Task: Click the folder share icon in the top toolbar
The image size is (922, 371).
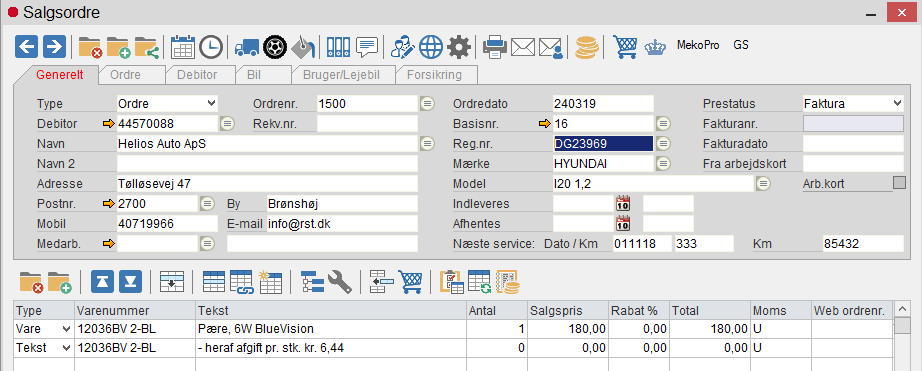Action: pos(146,46)
